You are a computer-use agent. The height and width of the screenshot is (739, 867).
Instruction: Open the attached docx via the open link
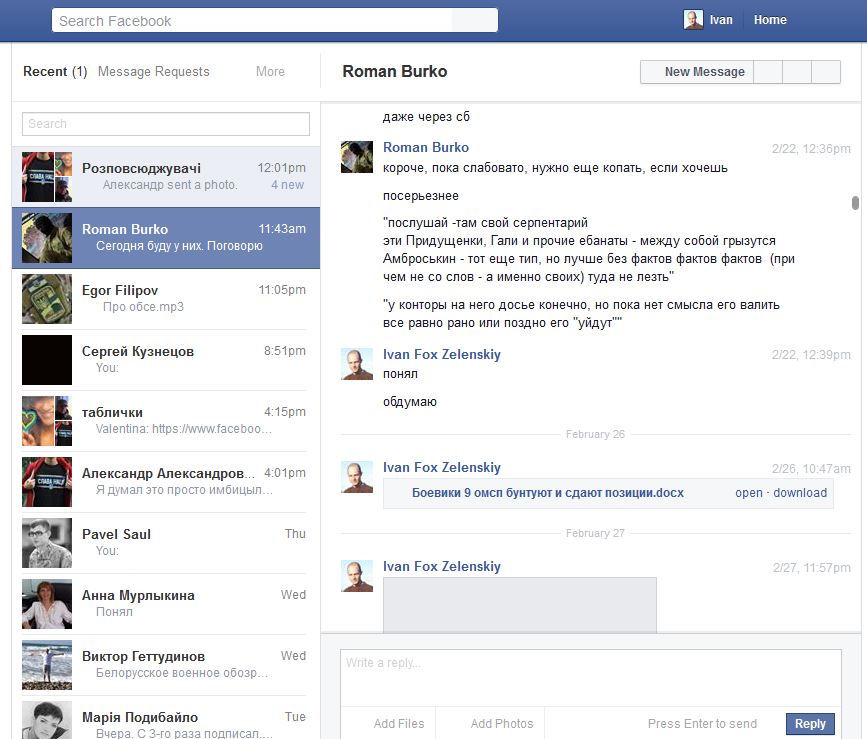tap(748, 493)
